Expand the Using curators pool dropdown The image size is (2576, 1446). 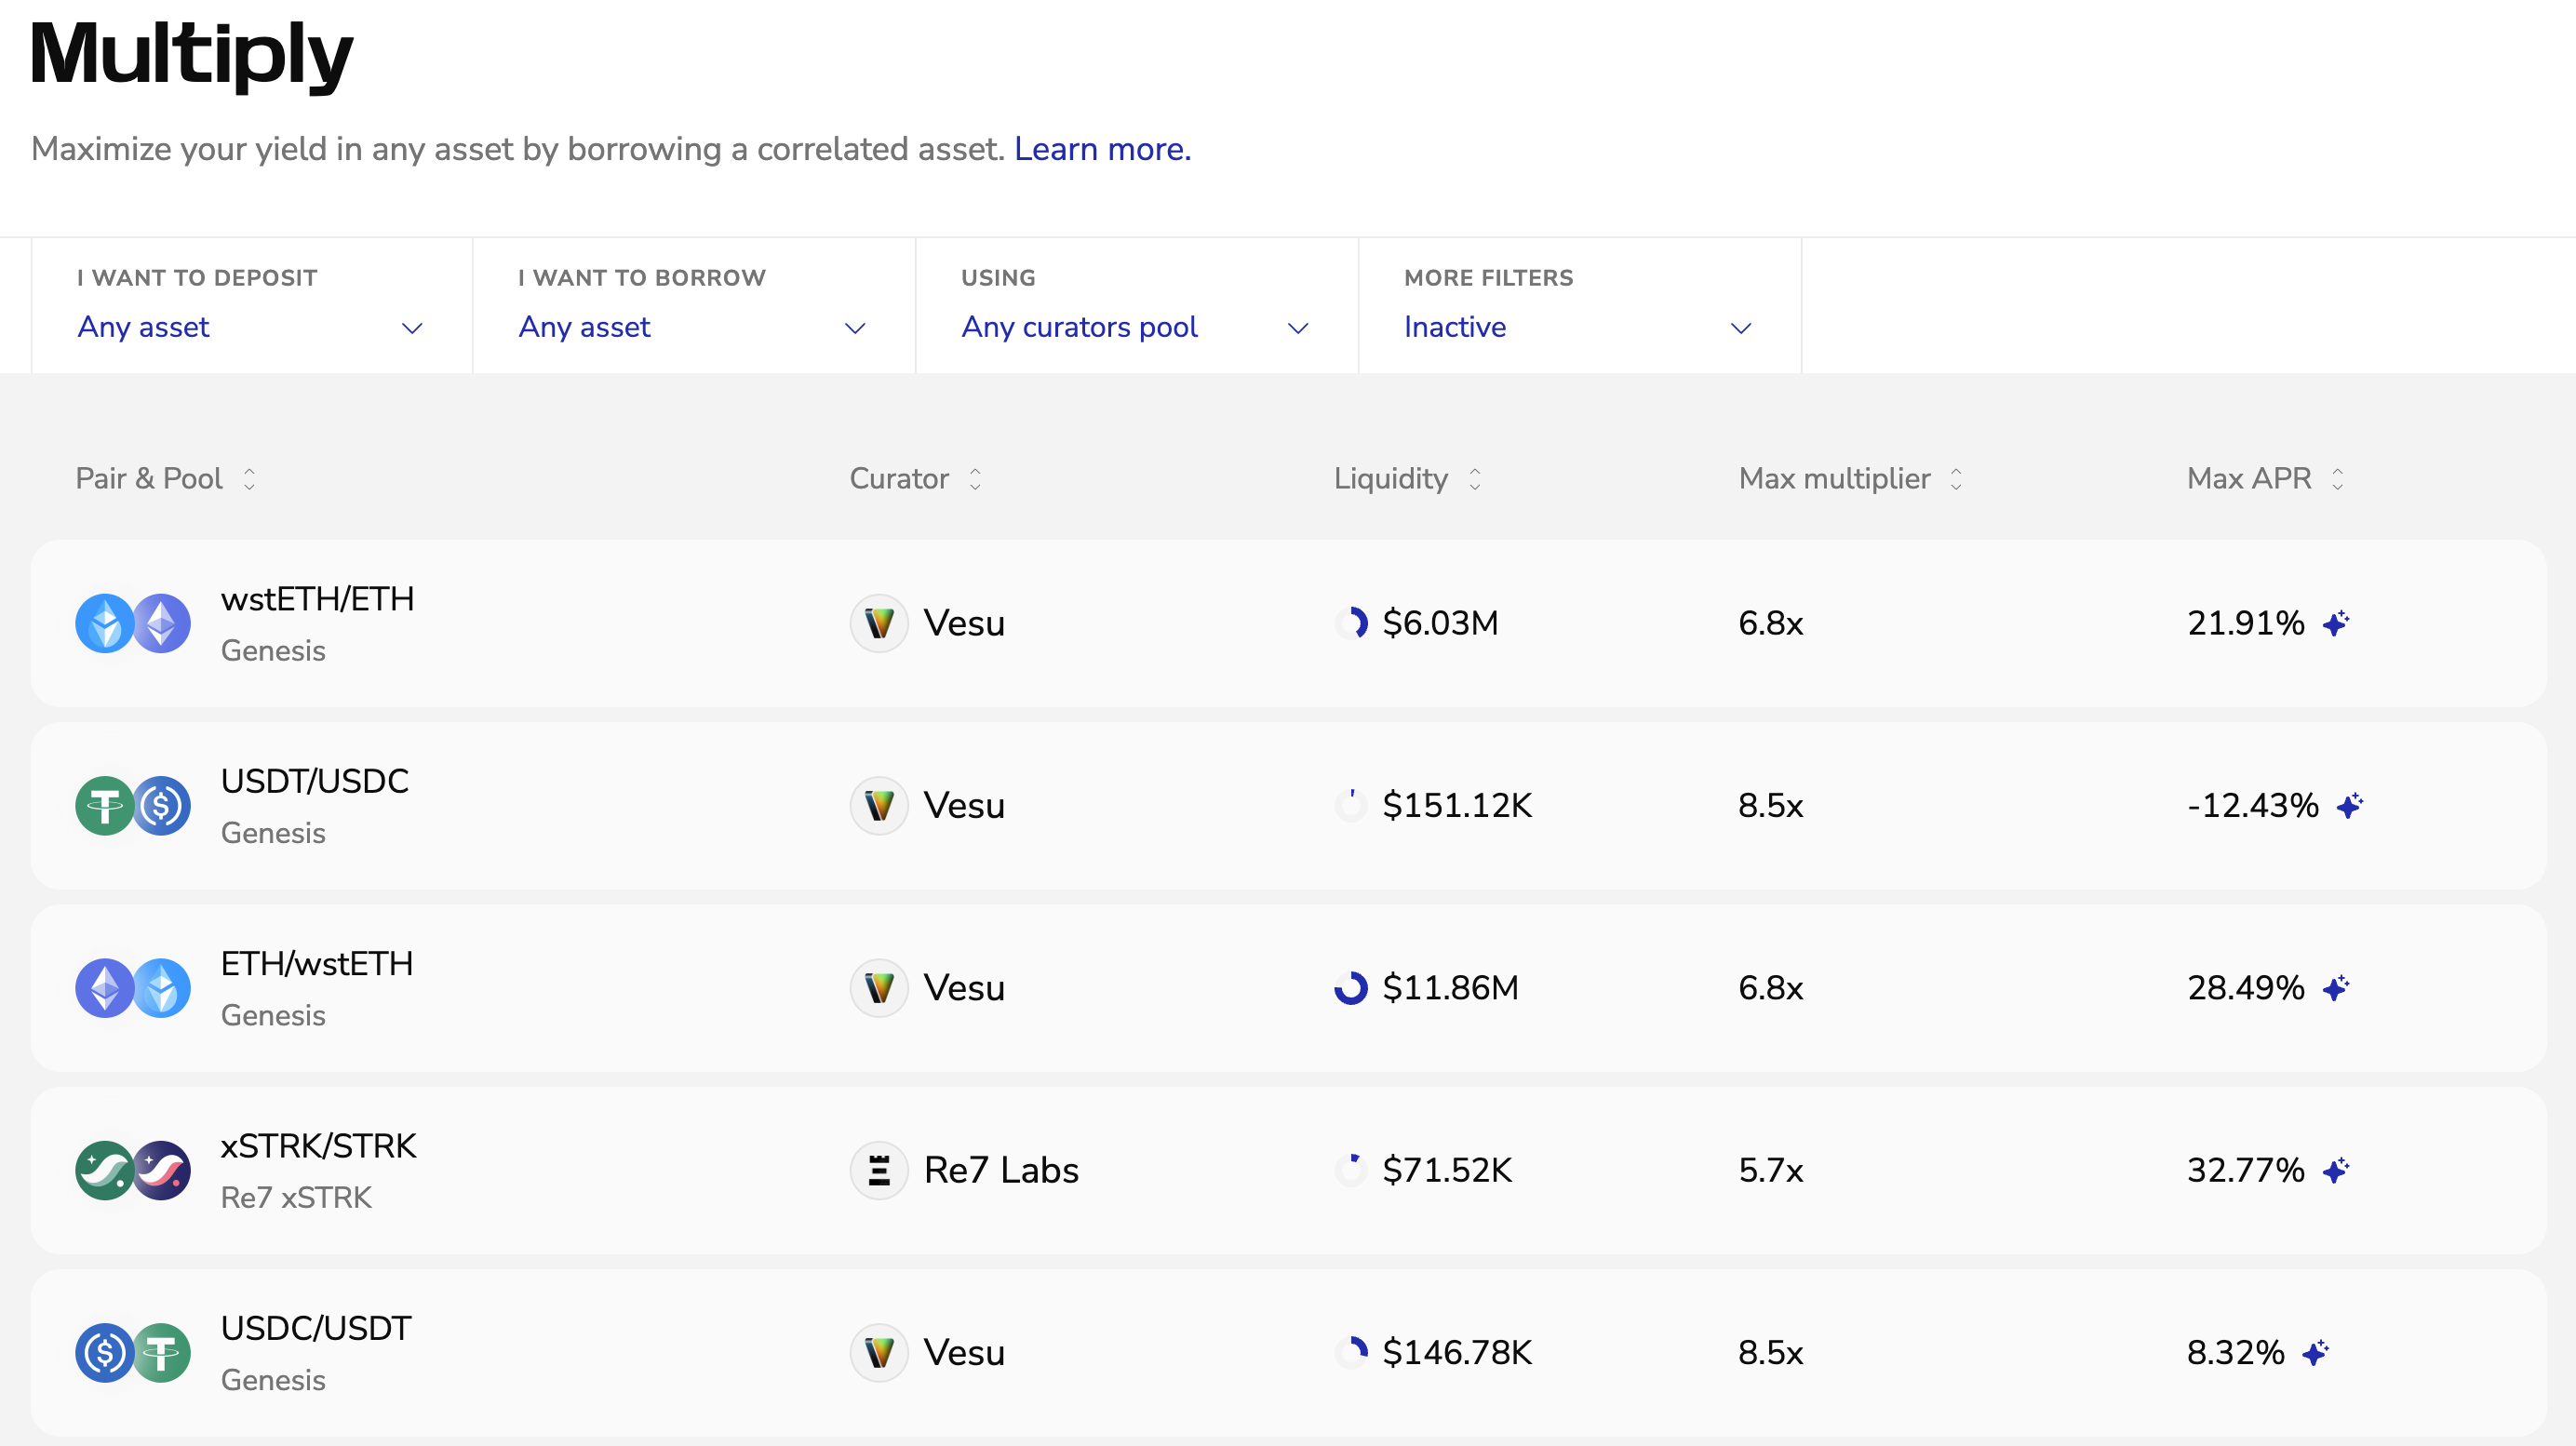click(1135, 327)
